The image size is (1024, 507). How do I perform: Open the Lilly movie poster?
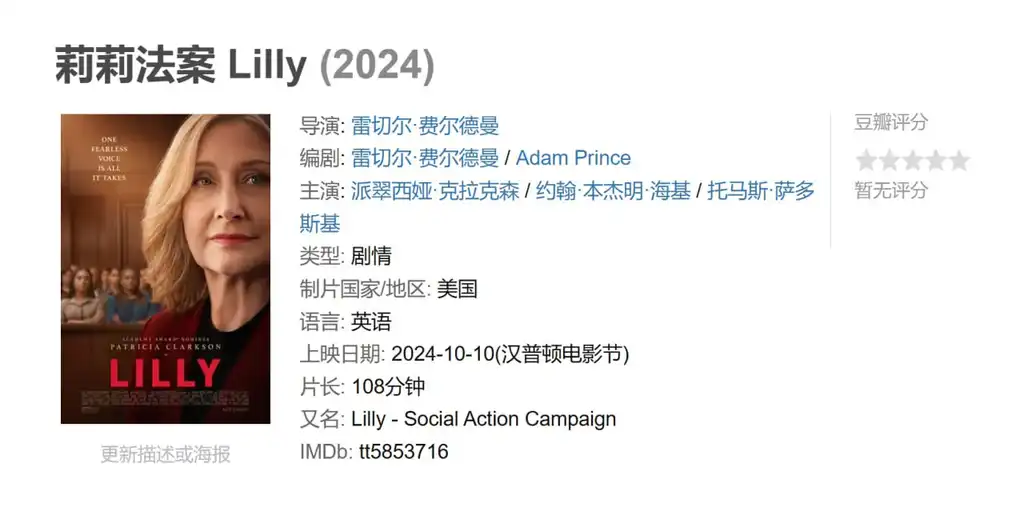[165, 269]
